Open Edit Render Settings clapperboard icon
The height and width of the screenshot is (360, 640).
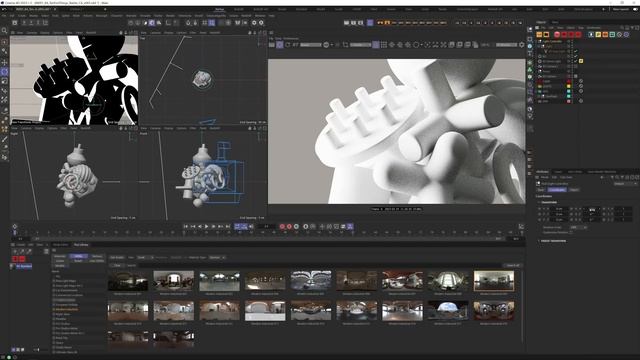point(360,23)
